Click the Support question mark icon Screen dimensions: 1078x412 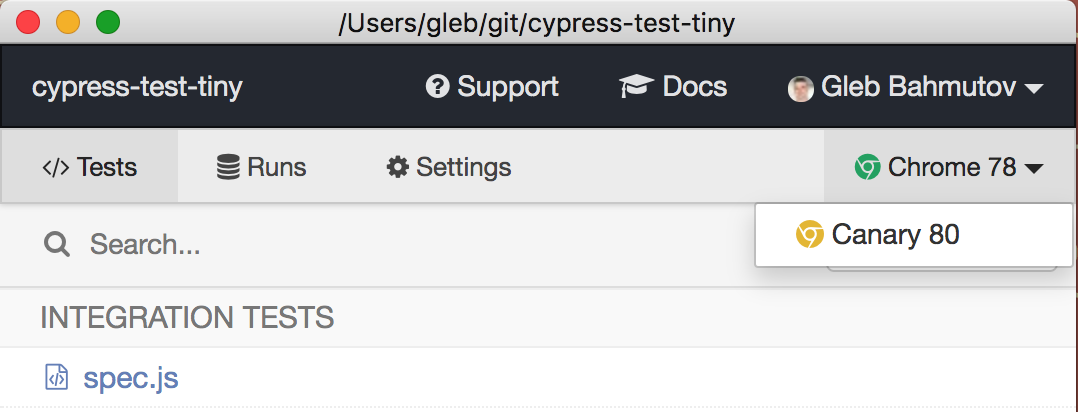[437, 88]
